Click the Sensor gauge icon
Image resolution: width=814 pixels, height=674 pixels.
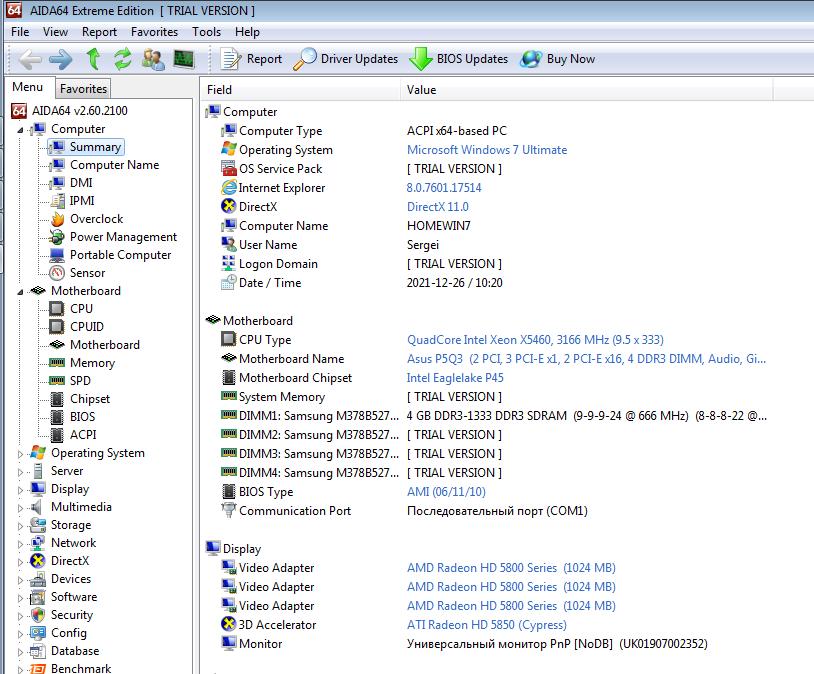click(x=57, y=273)
